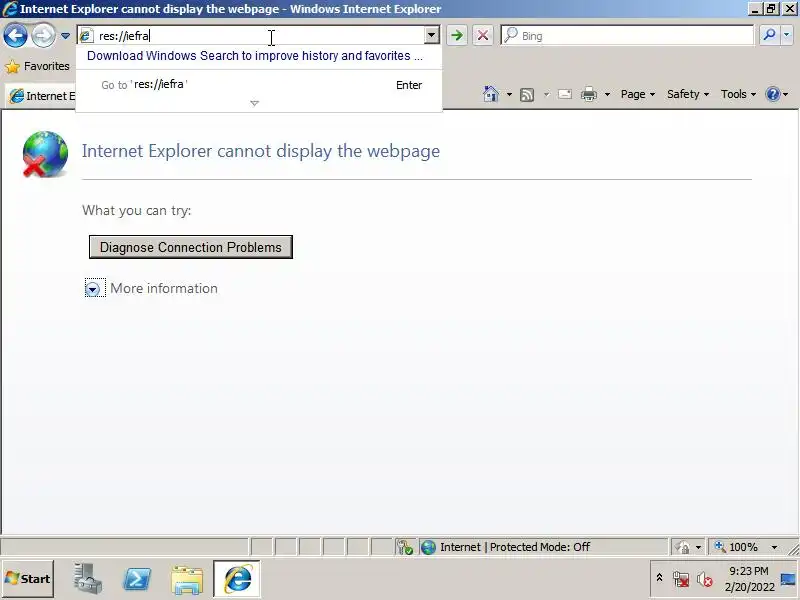
Task: Click Download Windows Search suggestion link
Action: pos(255,56)
